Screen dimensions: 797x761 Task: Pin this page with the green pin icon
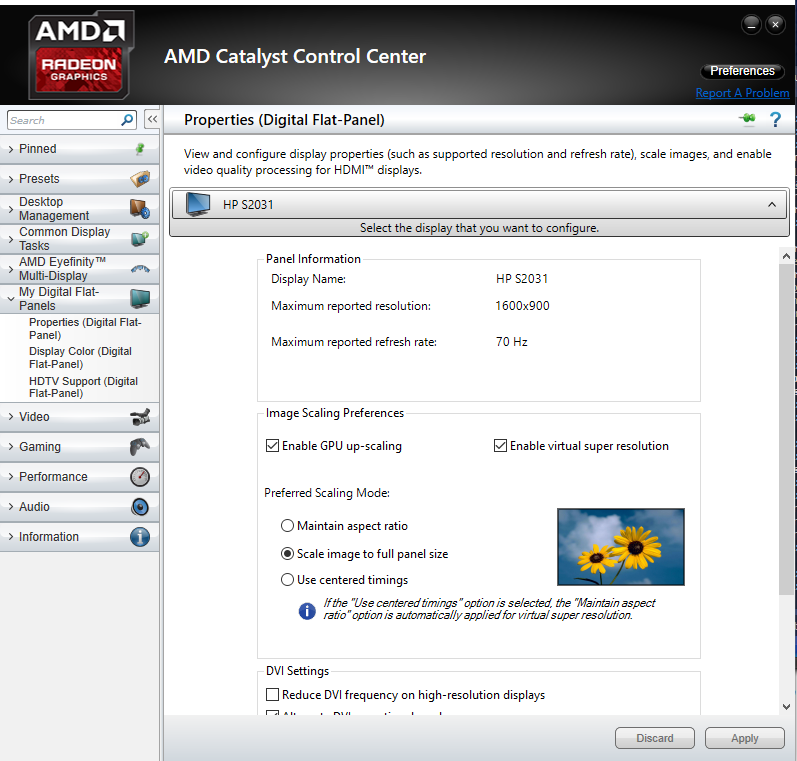(x=747, y=119)
